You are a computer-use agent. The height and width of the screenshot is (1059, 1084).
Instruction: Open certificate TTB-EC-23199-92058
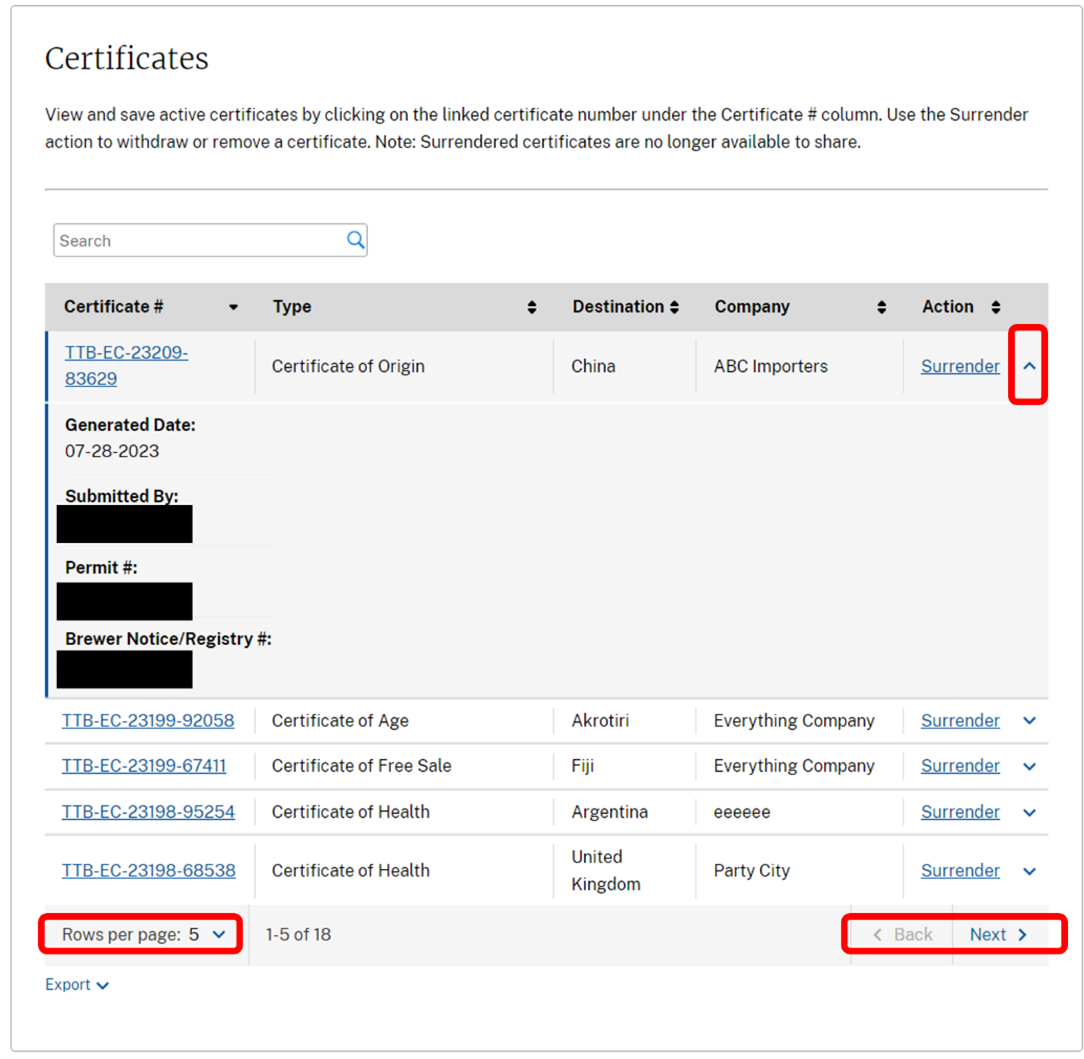[x=148, y=720]
